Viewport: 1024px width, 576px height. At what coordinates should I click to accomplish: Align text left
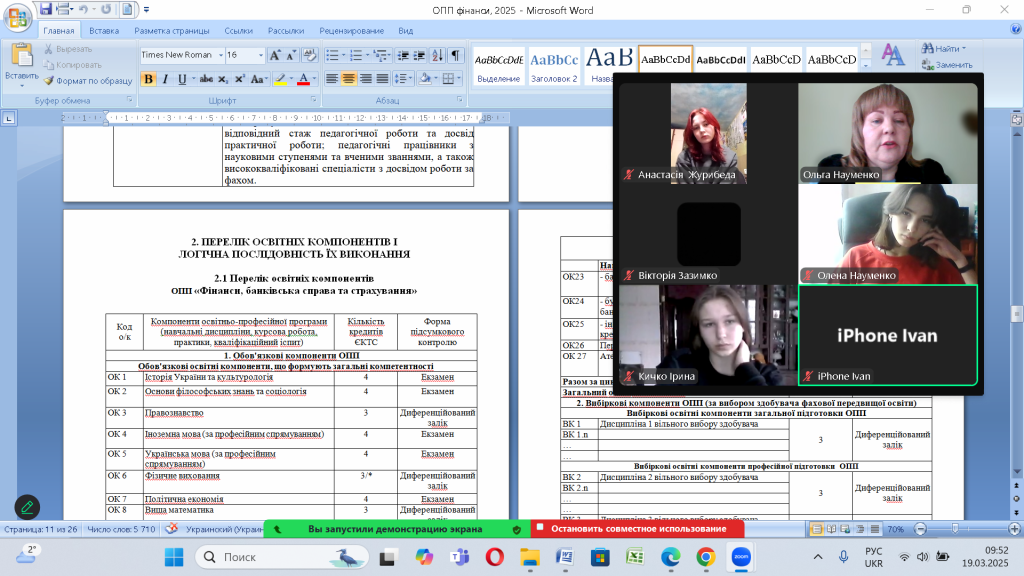(332, 79)
